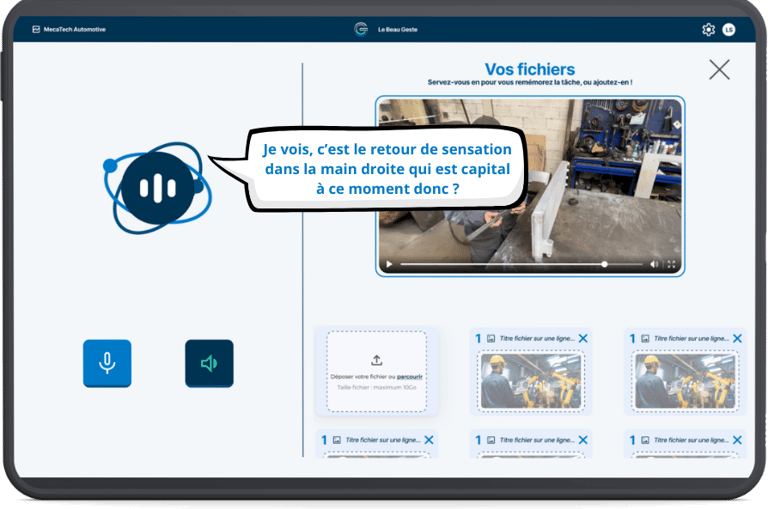Remove second-row left file card
The image size is (768, 509).
point(429,440)
